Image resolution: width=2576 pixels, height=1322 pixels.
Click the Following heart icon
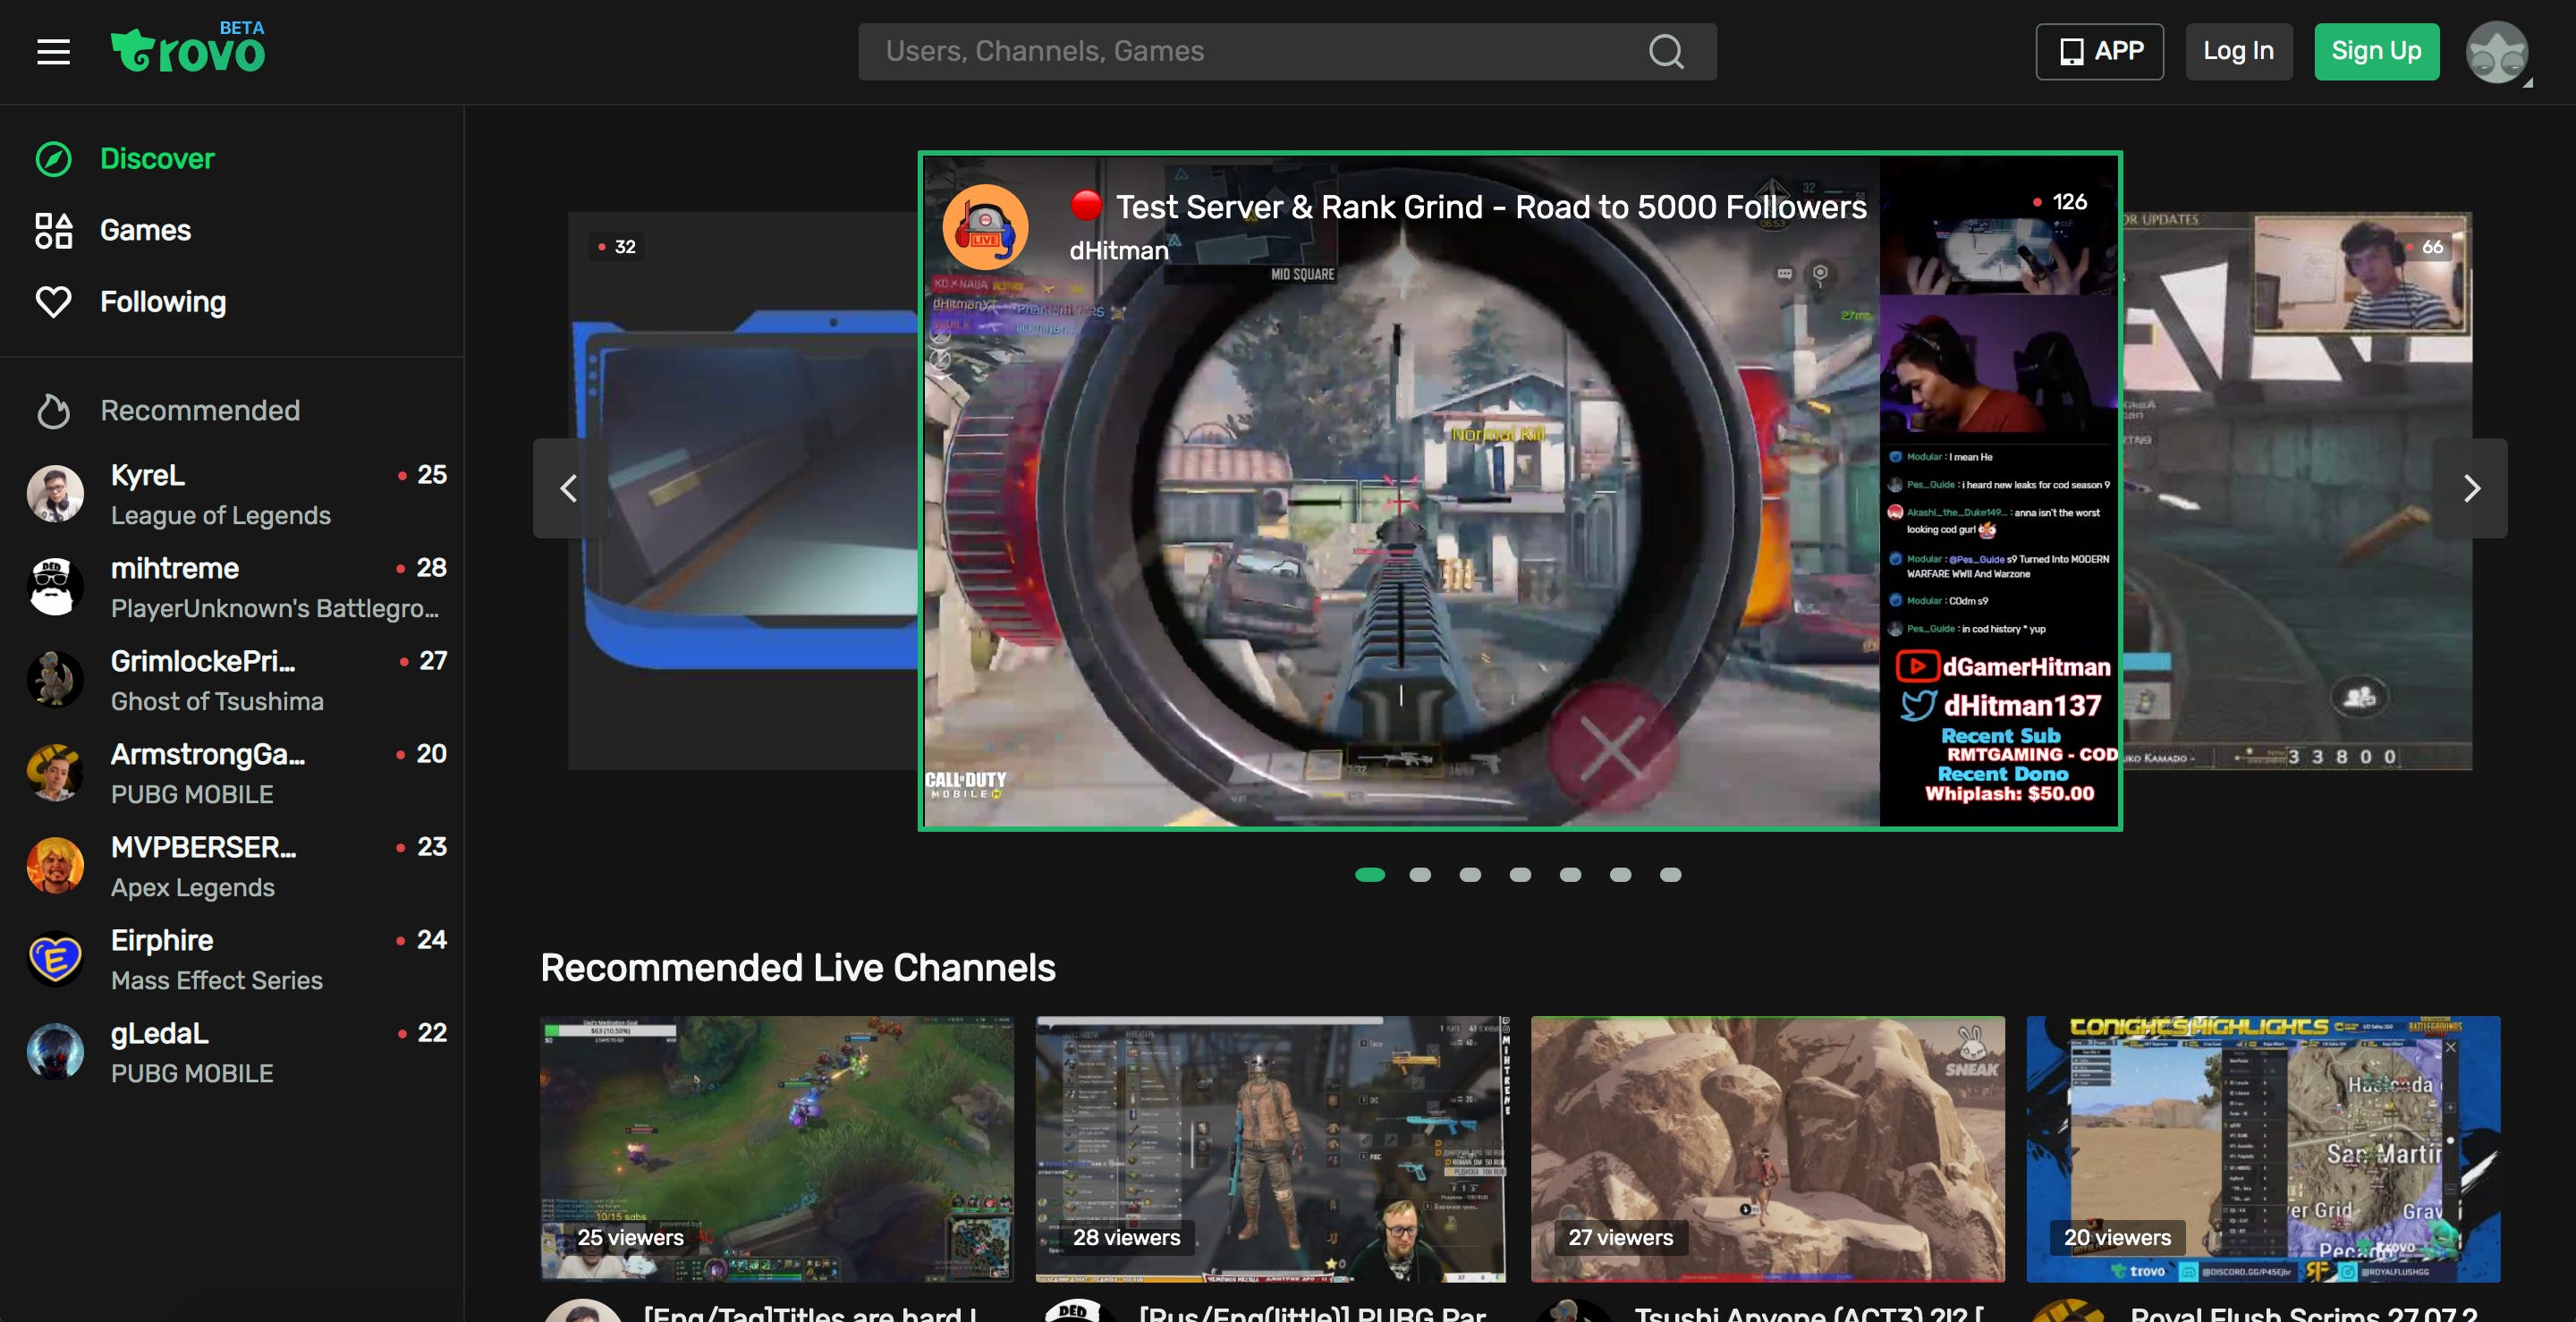pos(53,302)
